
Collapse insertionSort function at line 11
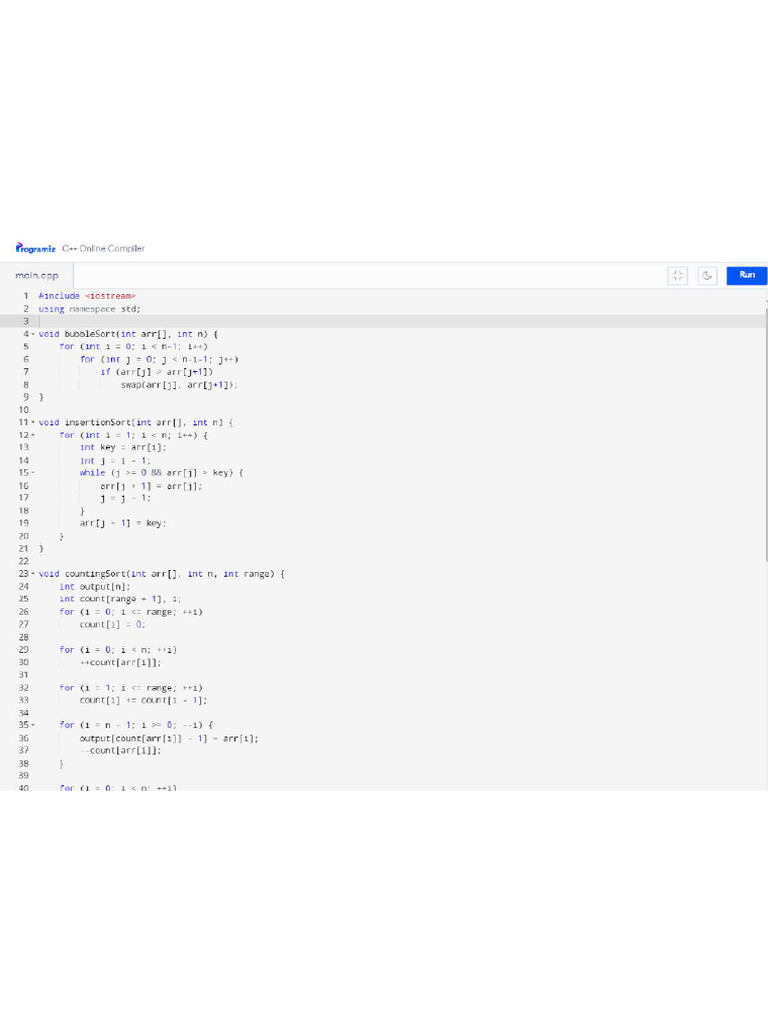coord(33,423)
